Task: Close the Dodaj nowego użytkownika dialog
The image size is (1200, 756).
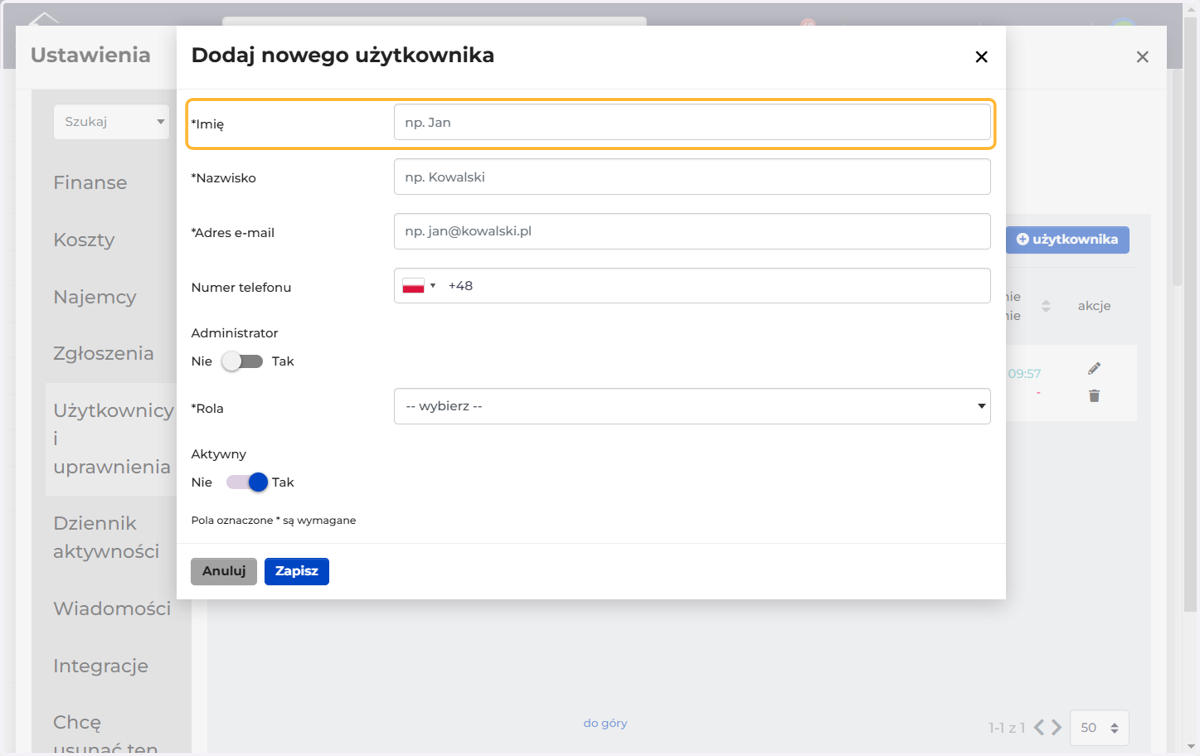Action: tap(981, 57)
